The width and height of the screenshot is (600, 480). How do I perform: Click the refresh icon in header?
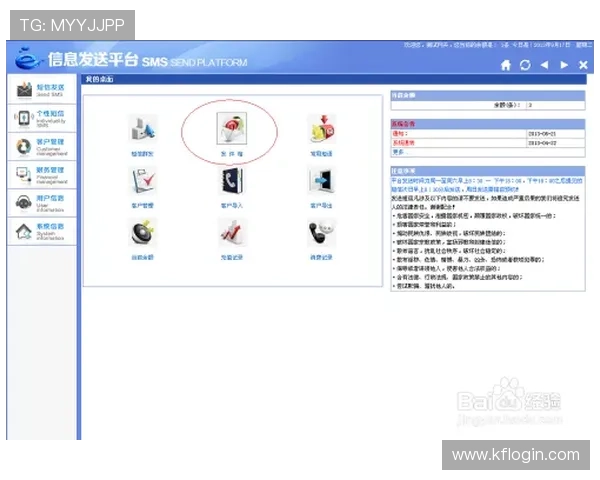point(525,65)
